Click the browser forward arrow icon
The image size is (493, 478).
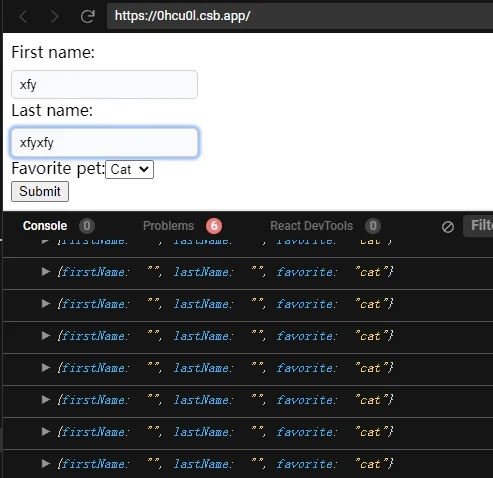coord(54,16)
